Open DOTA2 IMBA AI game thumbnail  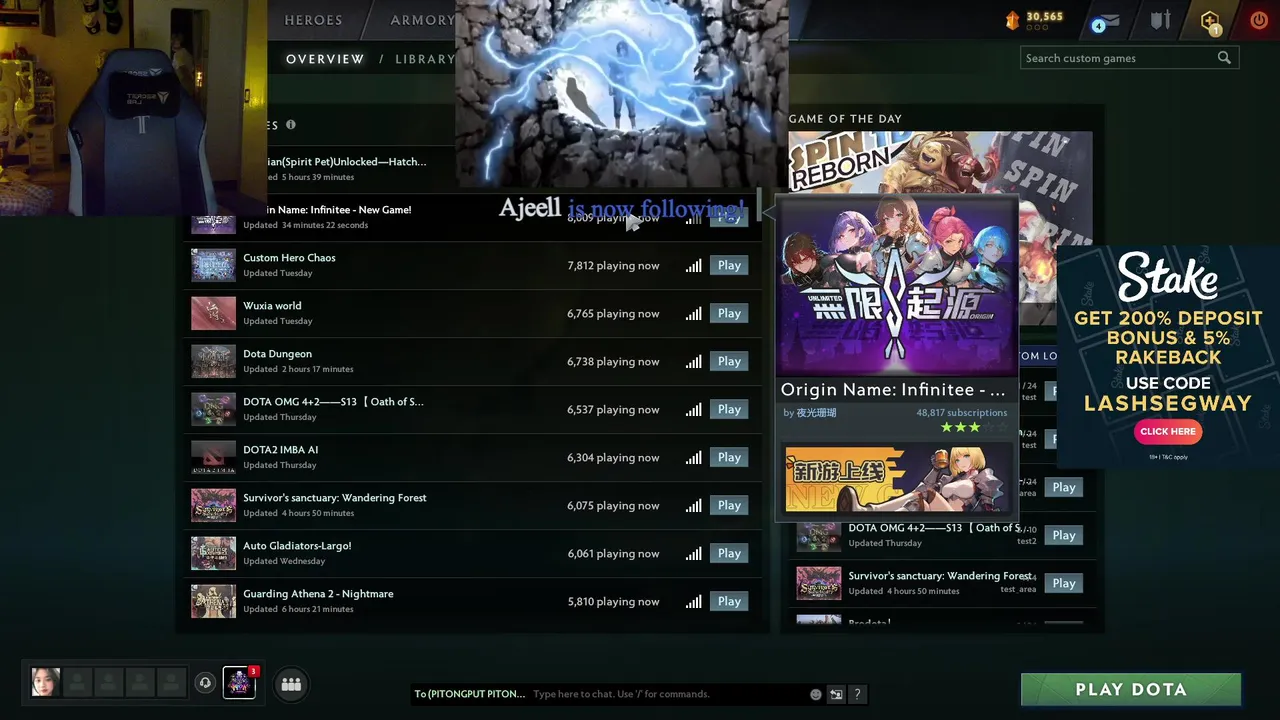[x=213, y=457]
